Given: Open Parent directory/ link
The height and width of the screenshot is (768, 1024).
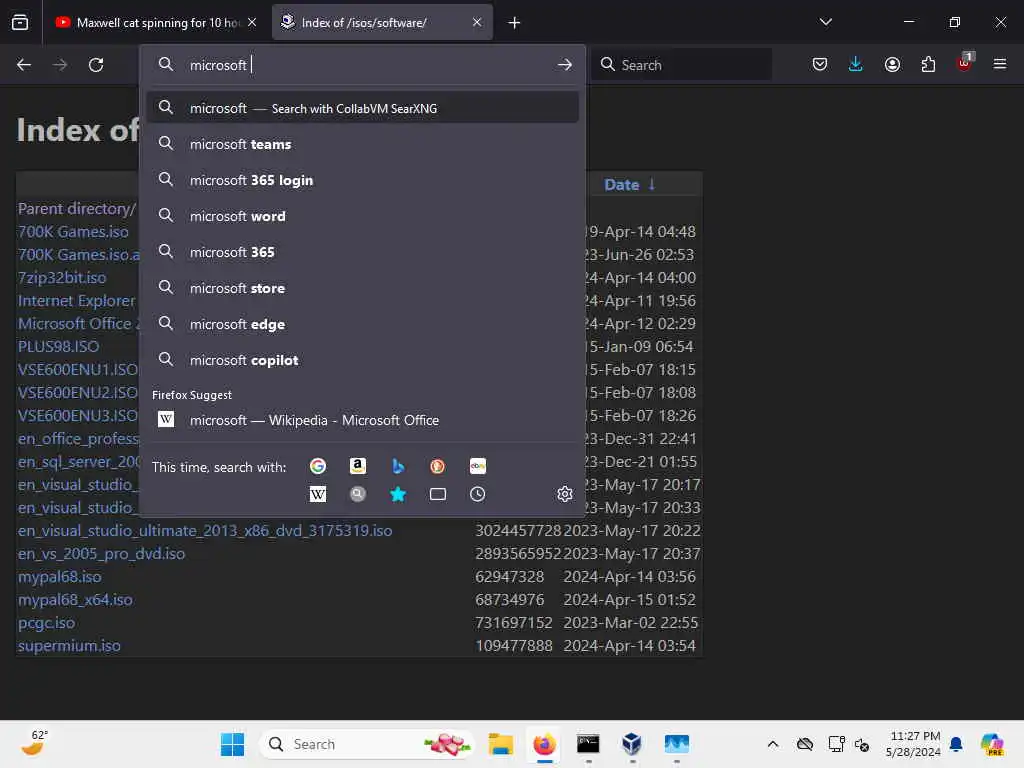Looking at the screenshot, I should pyautogui.click(x=77, y=209).
